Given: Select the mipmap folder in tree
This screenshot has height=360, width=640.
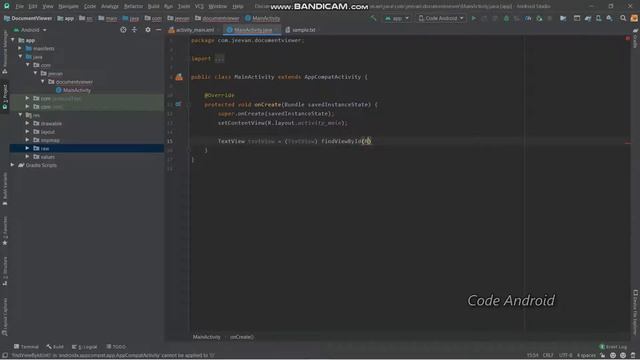Looking at the screenshot, I should pyautogui.click(x=50, y=140).
